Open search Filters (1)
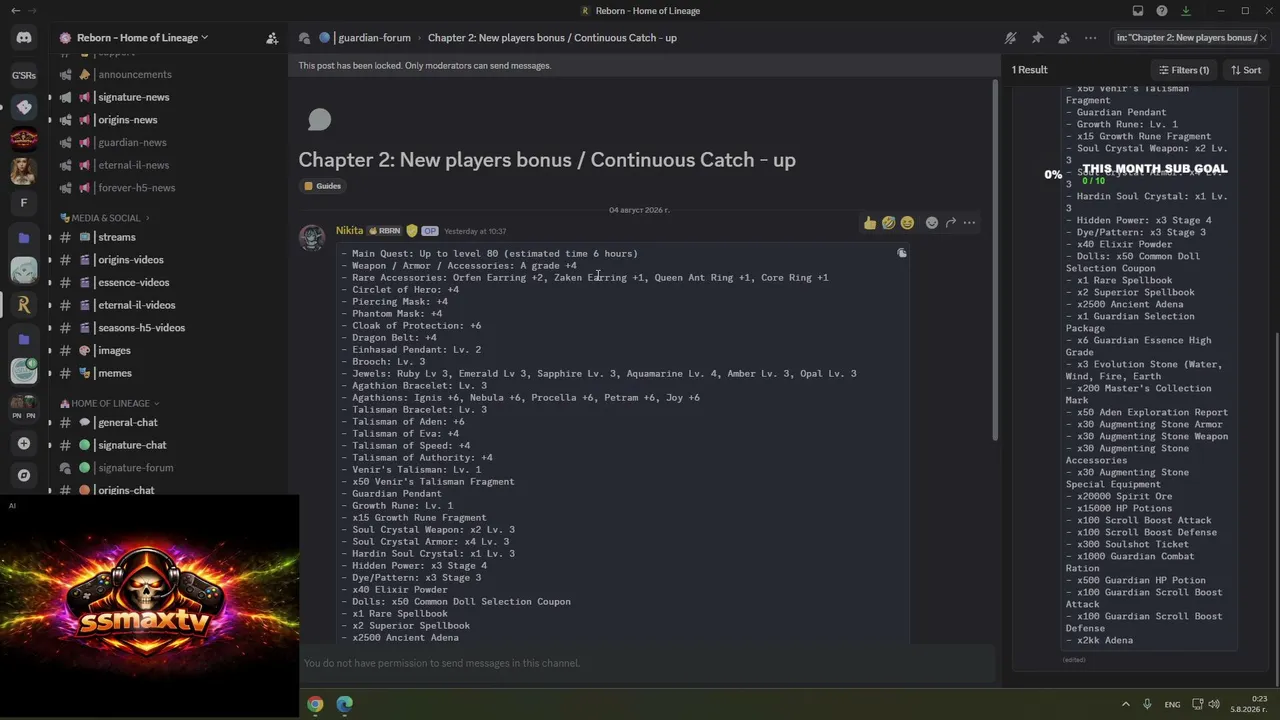The image size is (1280, 720). click(x=1184, y=70)
